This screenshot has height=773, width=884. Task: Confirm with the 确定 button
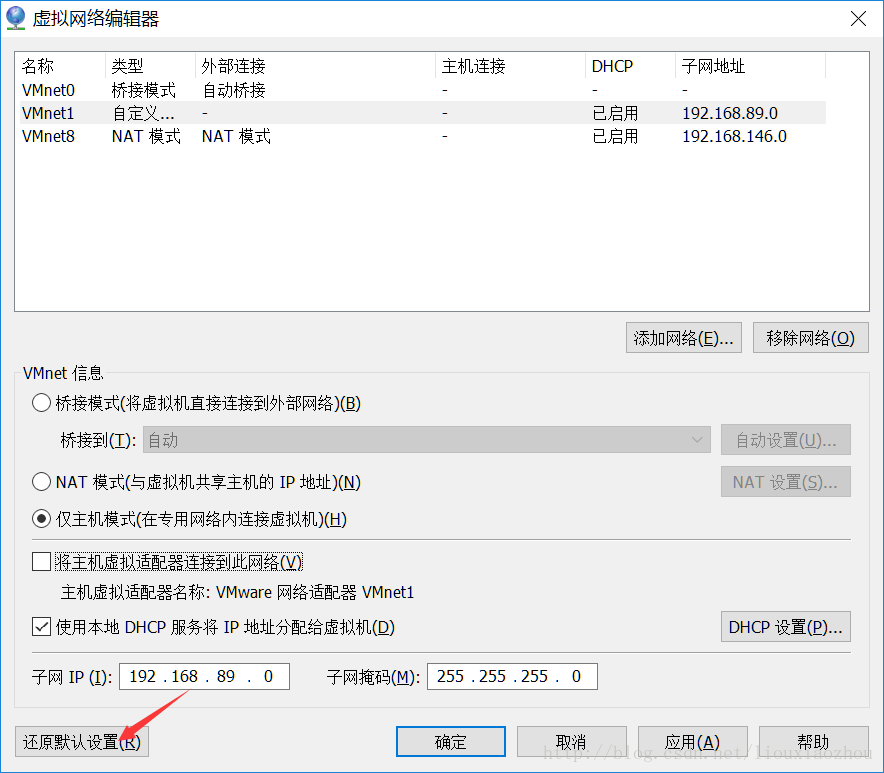tap(450, 741)
